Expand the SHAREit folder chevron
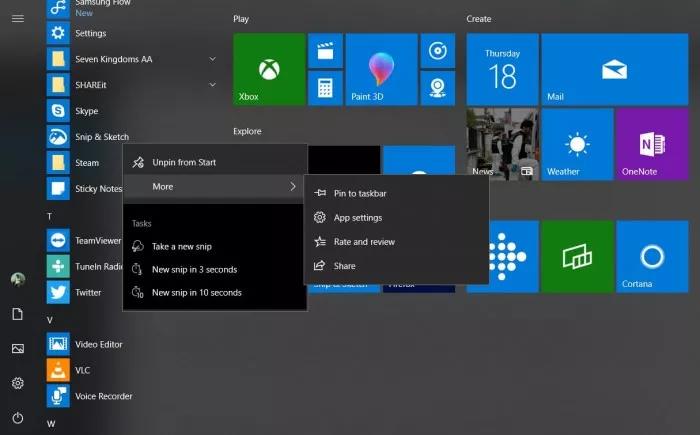The image size is (700, 435). [x=212, y=85]
